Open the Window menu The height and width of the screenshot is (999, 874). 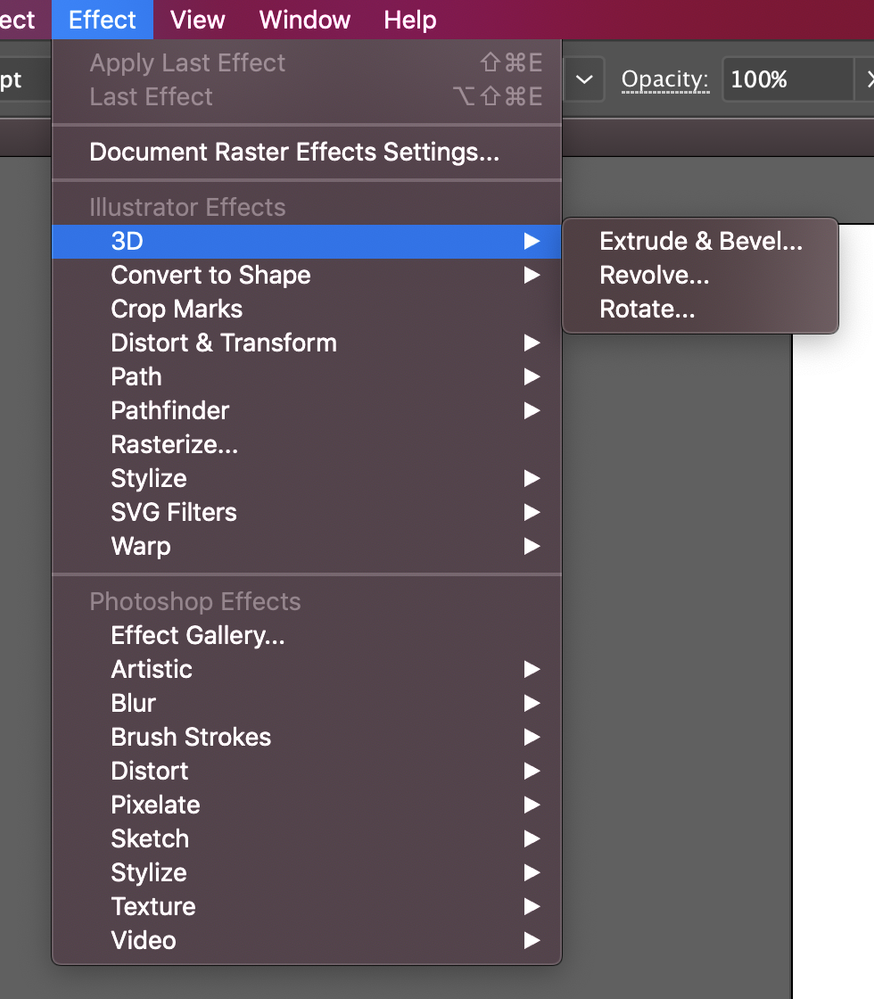305,20
